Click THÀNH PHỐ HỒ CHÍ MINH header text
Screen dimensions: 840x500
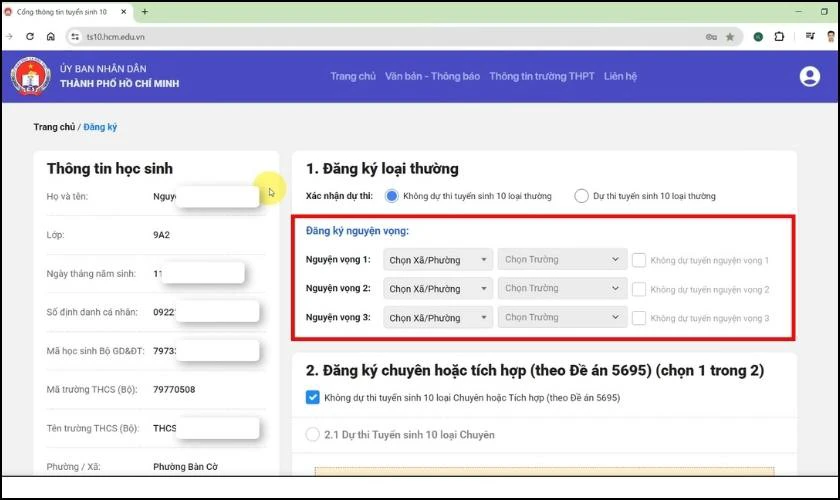point(119,84)
